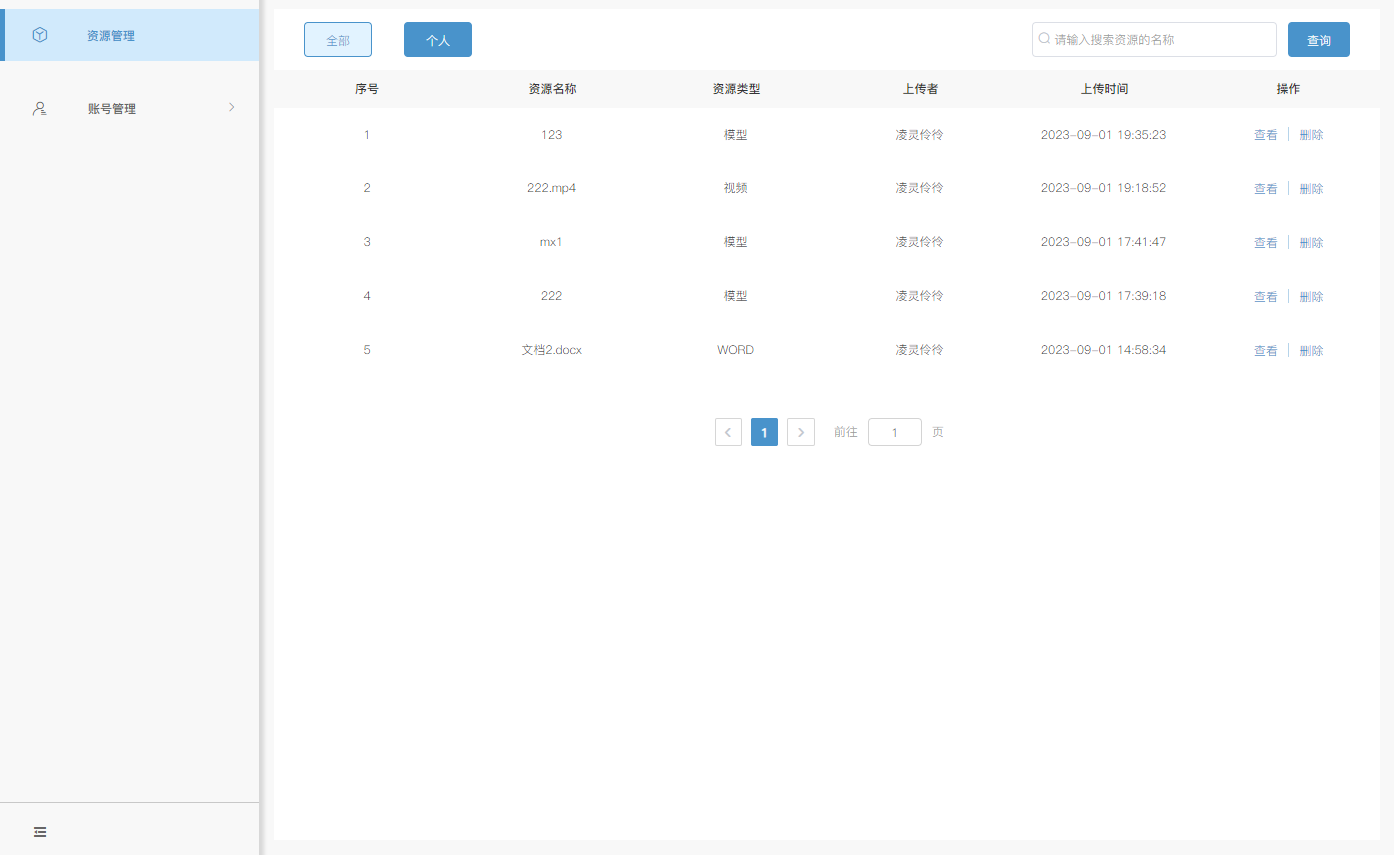Click the 操作 column header
The width and height of the screenshot is (1394, 855).
click(x=1288, y=89)
